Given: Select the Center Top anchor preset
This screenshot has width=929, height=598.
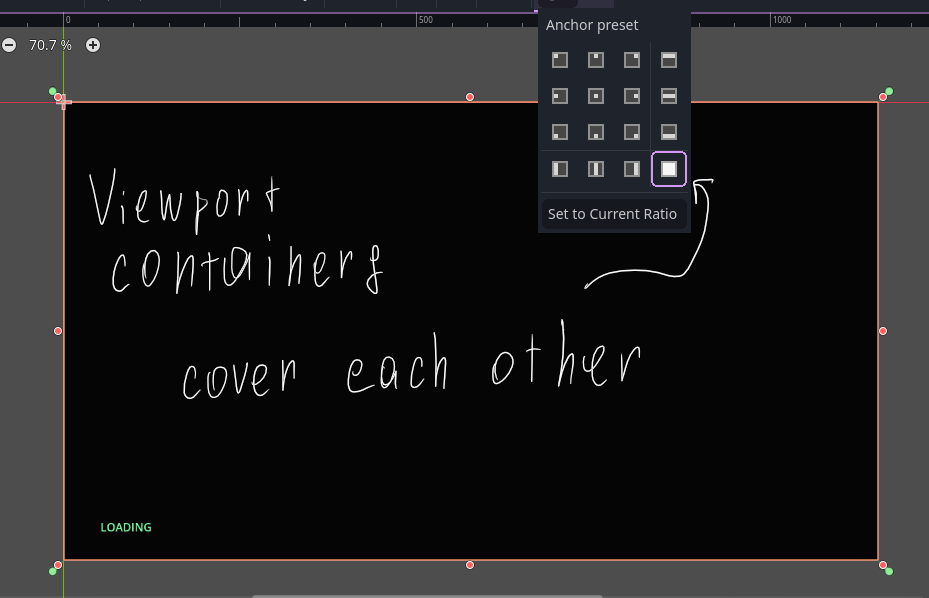Looking at the screenshot, I should coord(596,60).
